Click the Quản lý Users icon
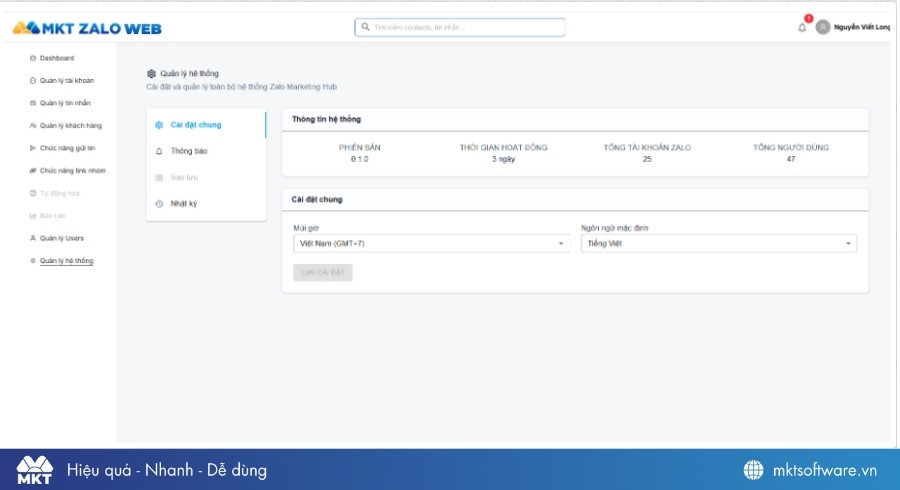 pyautogui.click(x=33, y=238)
